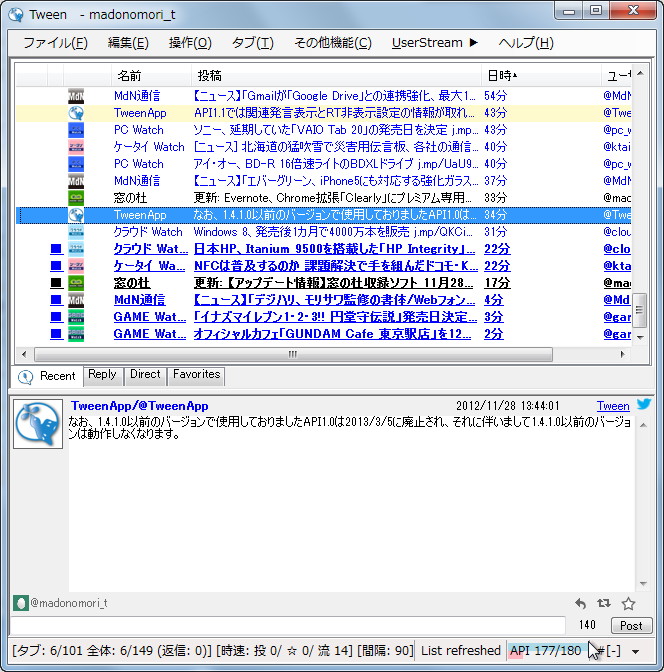Click the TweenApp avatar in the selected 34分 row
This screenshot has height=672, width=664.
click(76, 215)
